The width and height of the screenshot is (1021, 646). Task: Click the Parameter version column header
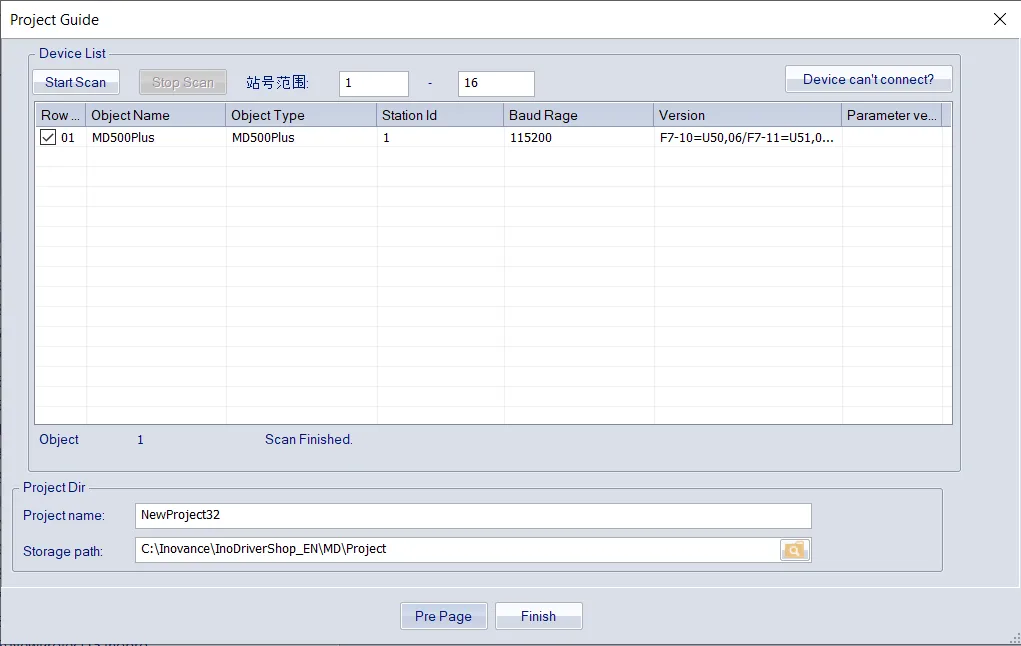click(890, 115)
